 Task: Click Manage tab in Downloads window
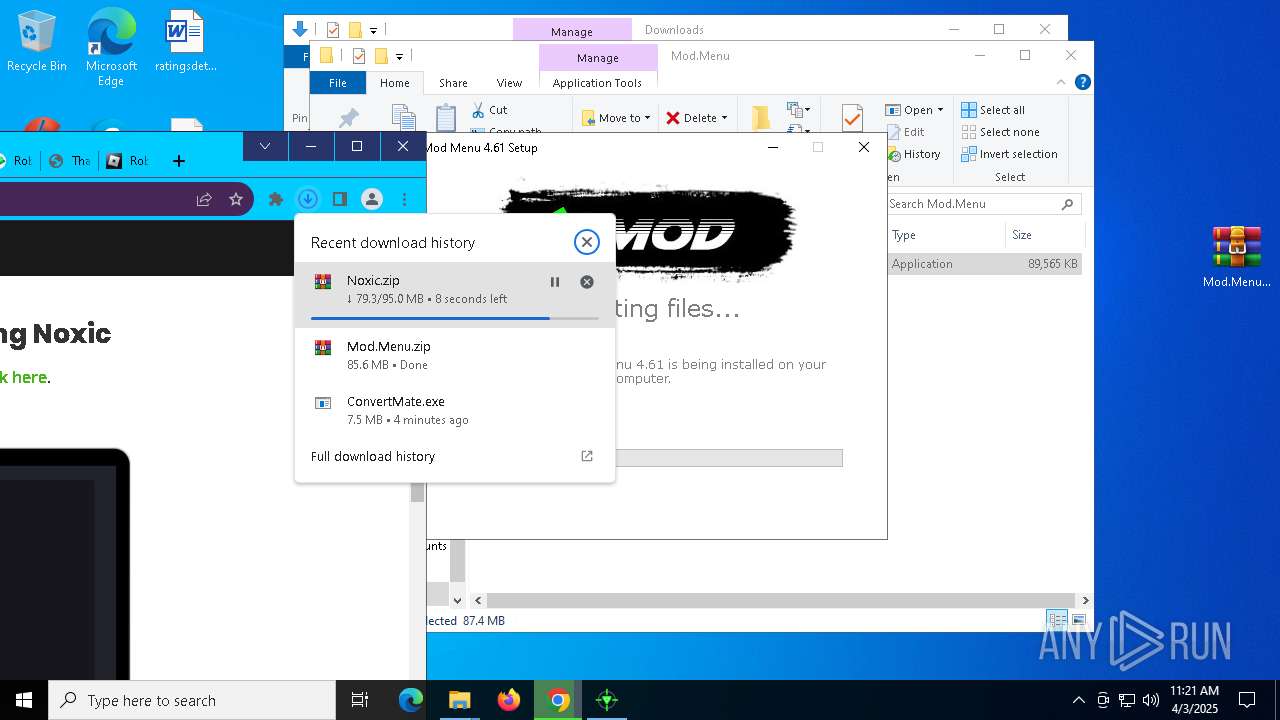(x=571, y=31)
